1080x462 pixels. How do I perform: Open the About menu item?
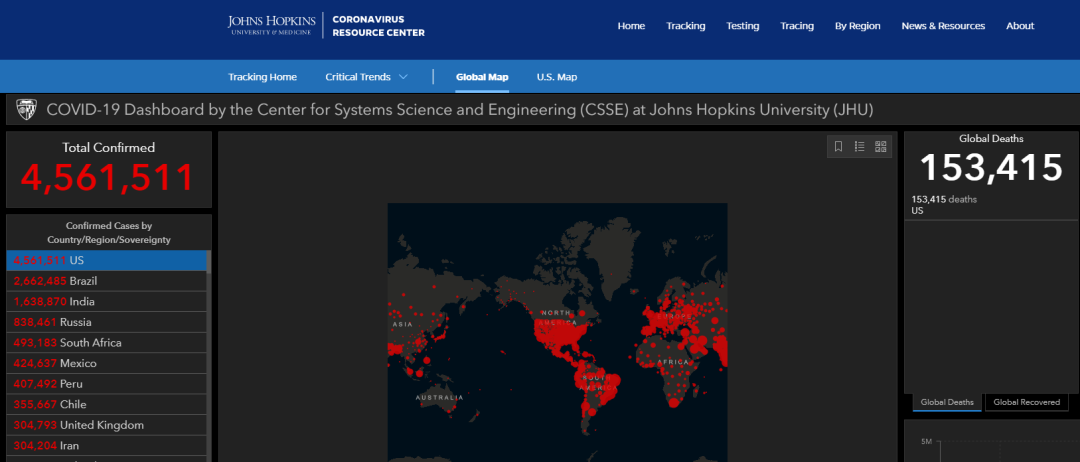click(1020, 26)
